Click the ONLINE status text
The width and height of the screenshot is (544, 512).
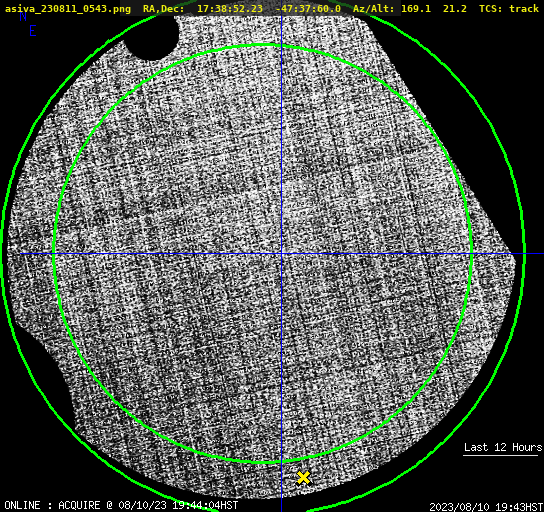pyautogui.click(x=22, y=505)
